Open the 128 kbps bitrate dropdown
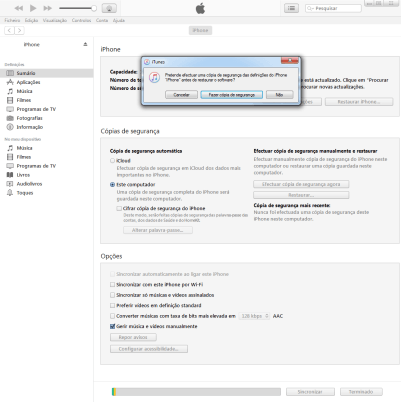Screen dimensions: 401x402 point(254,316)
